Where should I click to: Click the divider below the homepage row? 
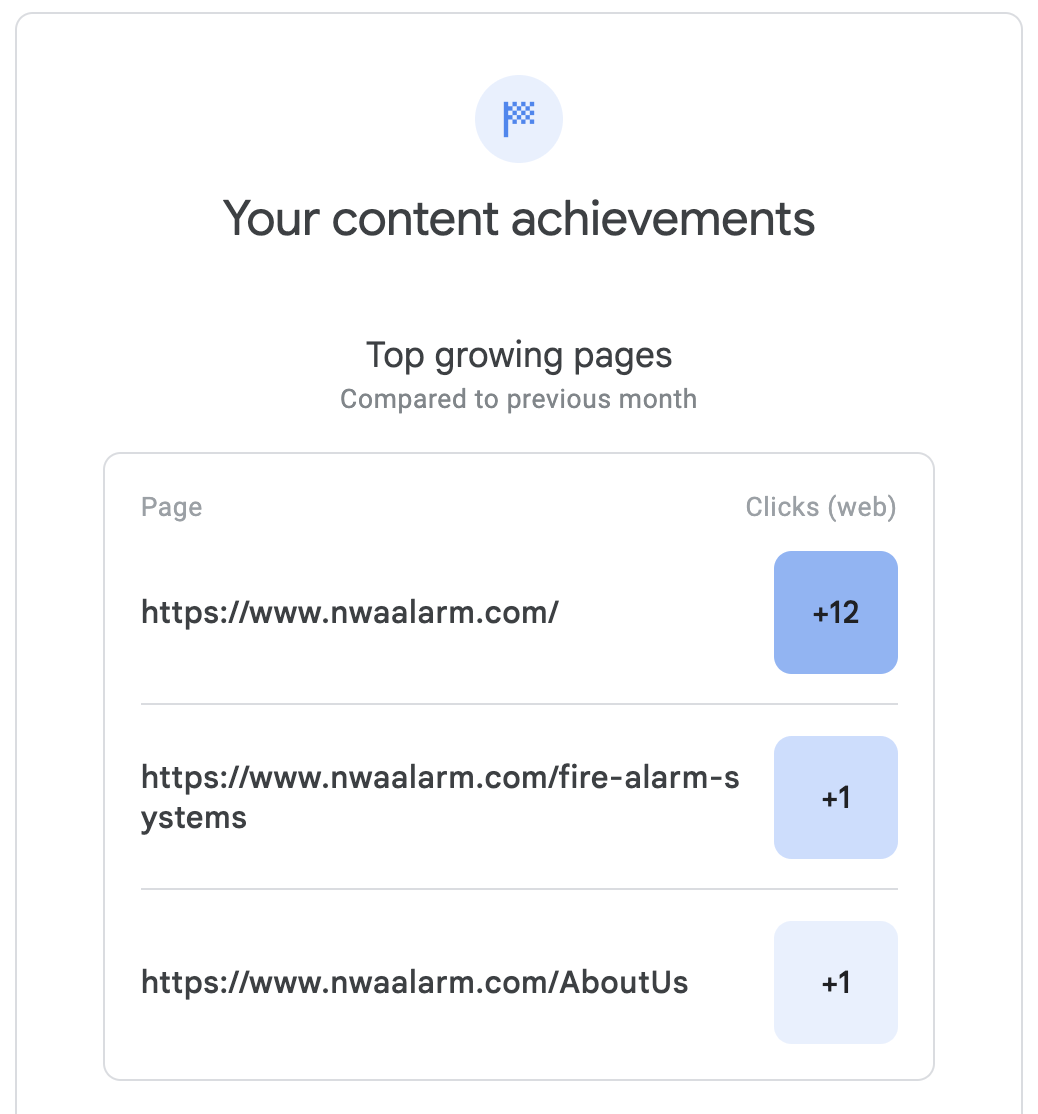tap(519, 704)
